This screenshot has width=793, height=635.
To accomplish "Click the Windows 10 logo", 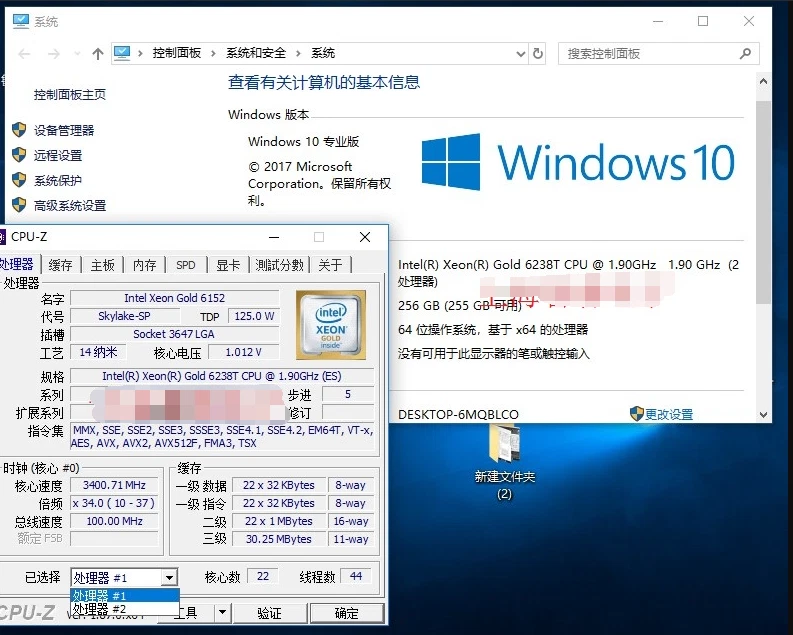I will point(578,162).
